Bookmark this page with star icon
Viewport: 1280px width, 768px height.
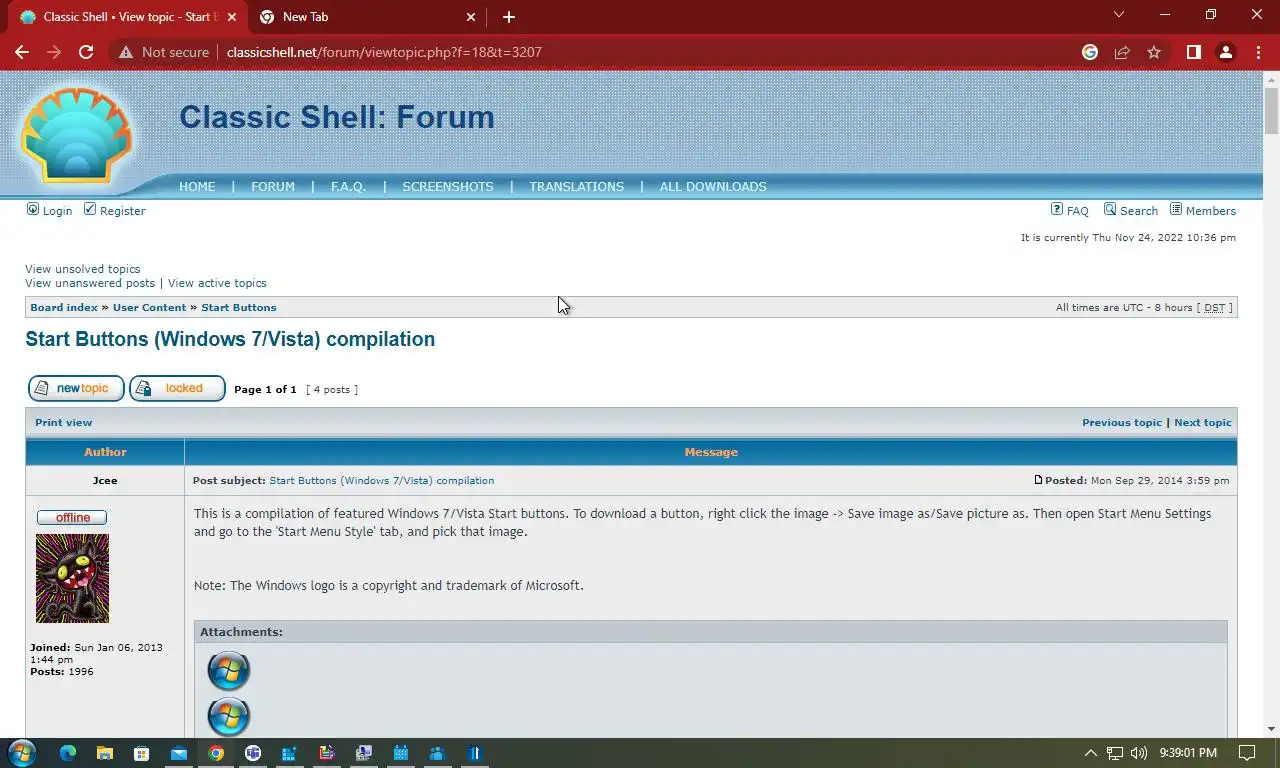click(1154, 52)
